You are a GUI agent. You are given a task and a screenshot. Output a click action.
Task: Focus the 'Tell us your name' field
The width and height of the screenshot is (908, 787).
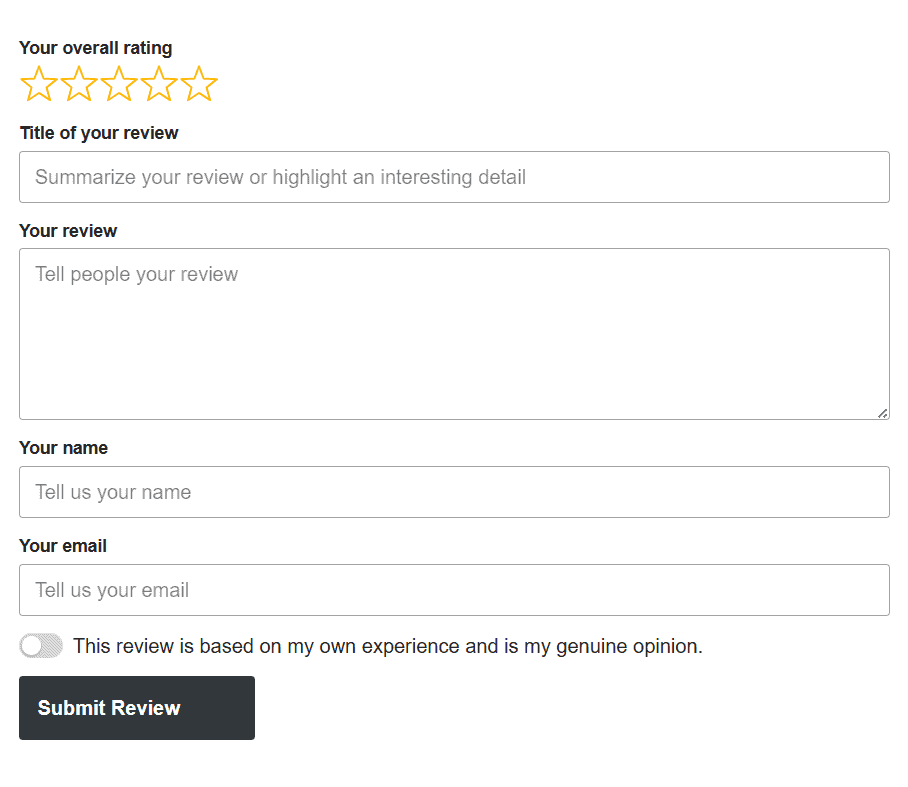(x=454, y=492)
